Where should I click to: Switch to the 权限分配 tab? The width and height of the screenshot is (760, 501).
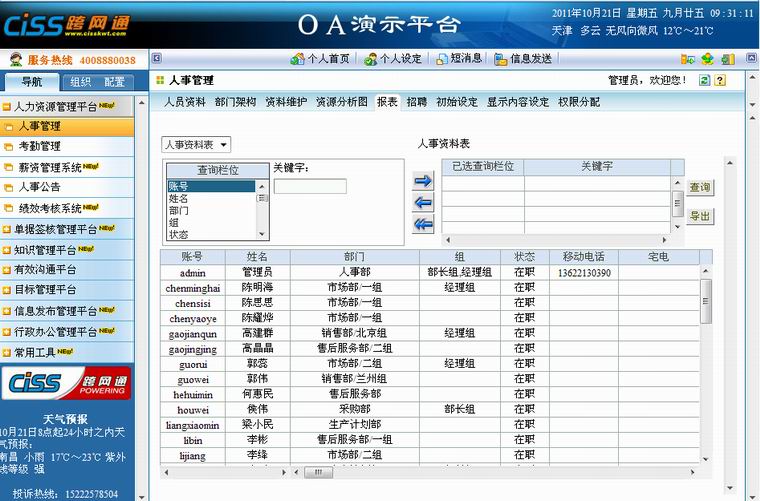click(x=579, y=102)
